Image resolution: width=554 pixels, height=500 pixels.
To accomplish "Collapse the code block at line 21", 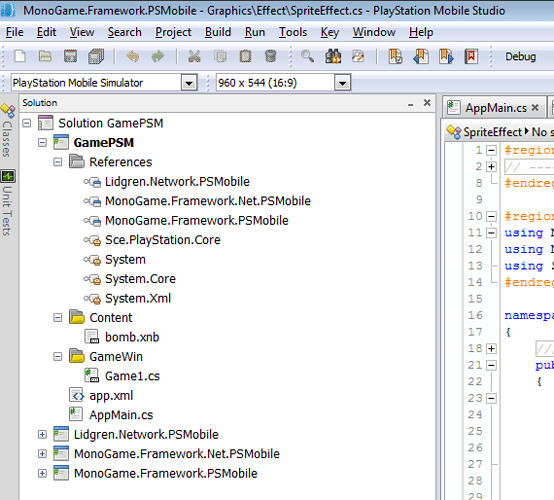I will click(x=491, y=365).
